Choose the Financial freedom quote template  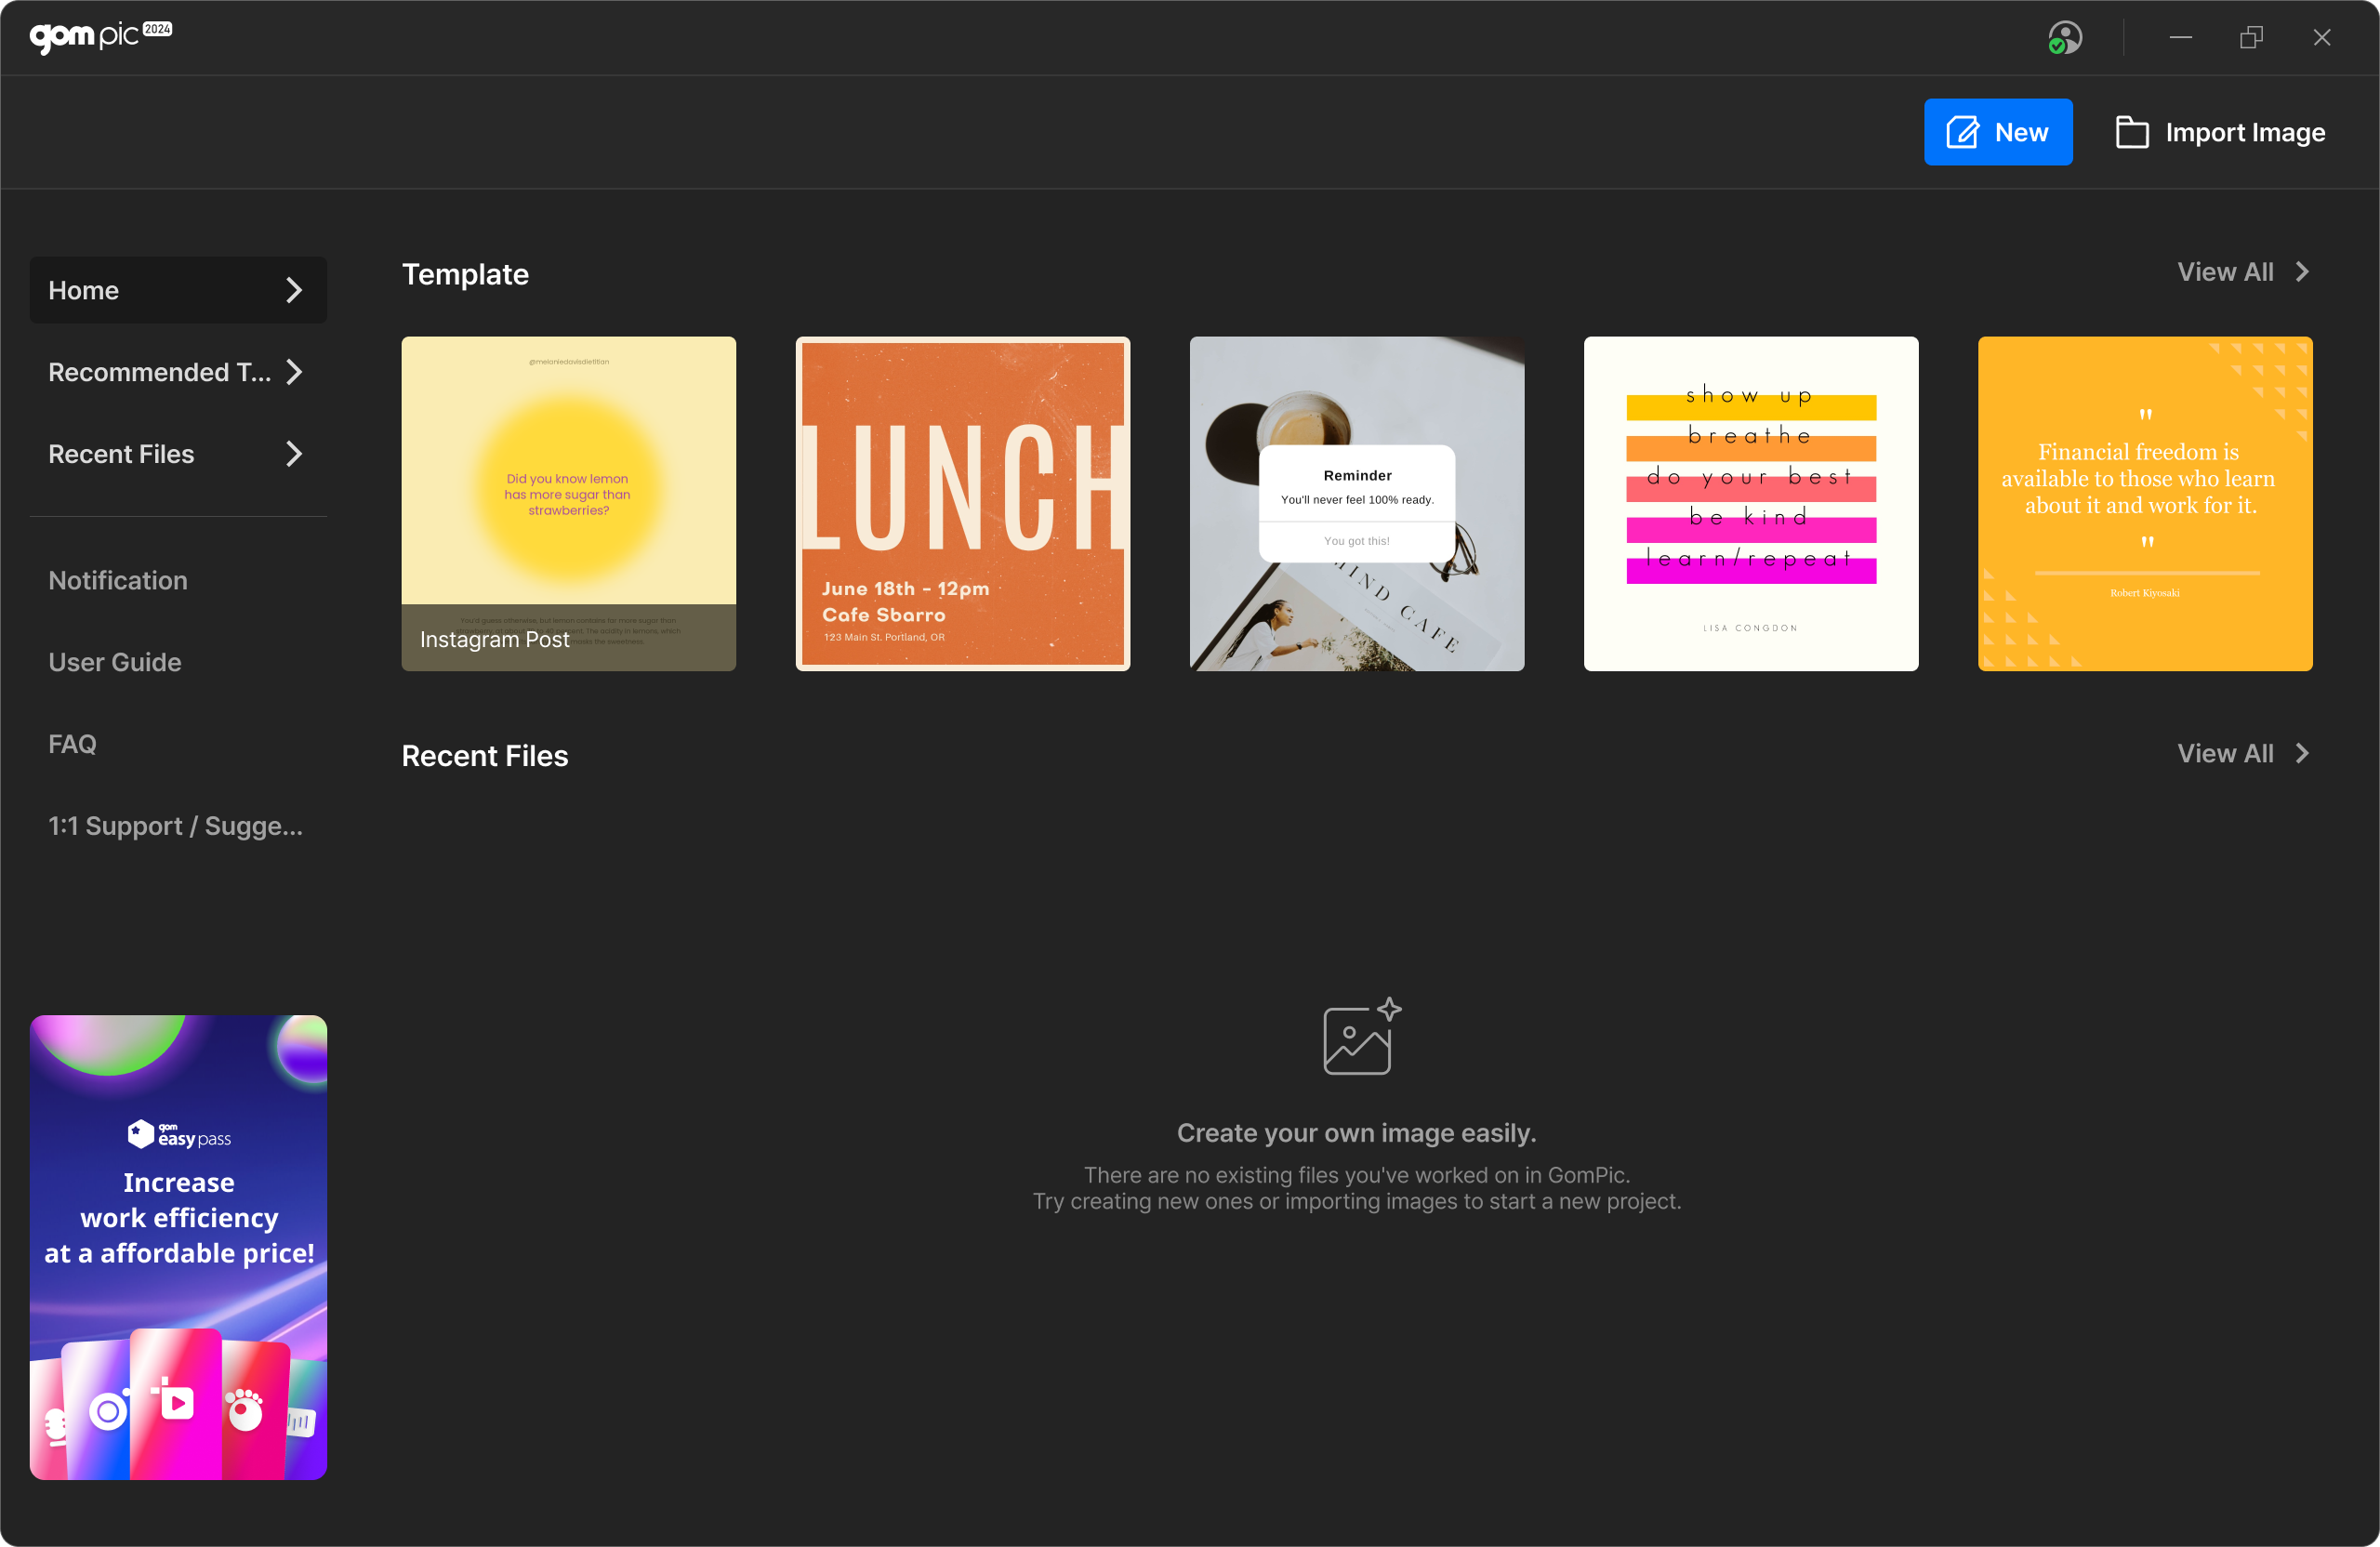pos(2144,503)
